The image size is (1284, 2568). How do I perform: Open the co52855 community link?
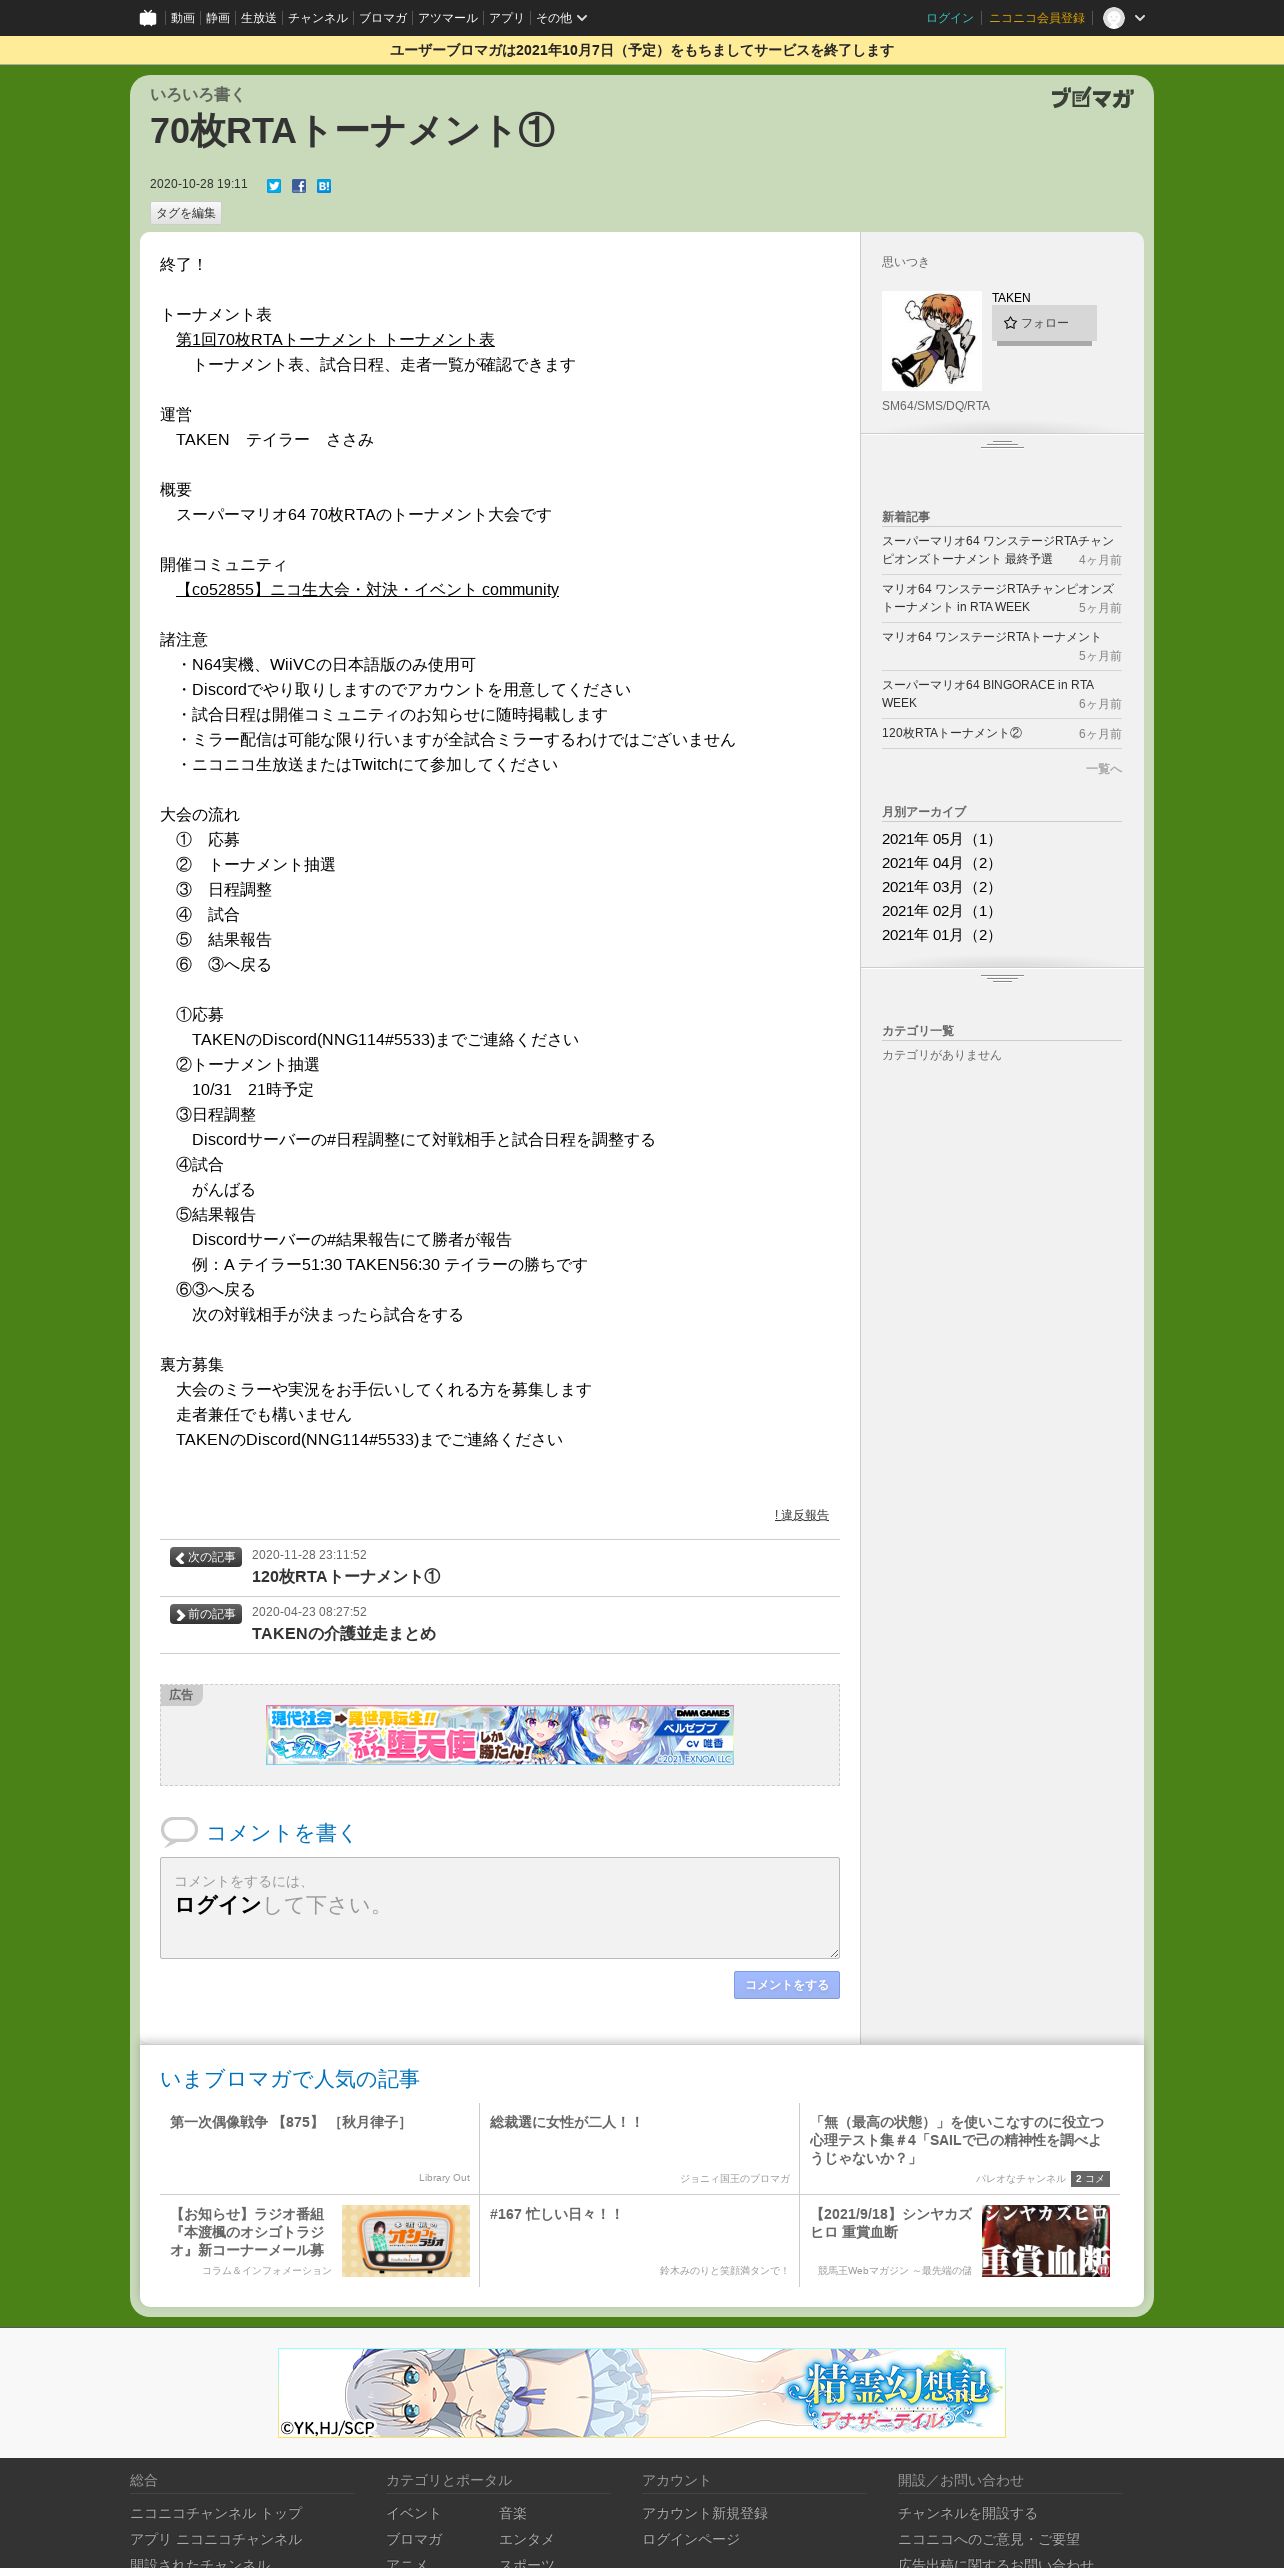[x=367, y=590]
